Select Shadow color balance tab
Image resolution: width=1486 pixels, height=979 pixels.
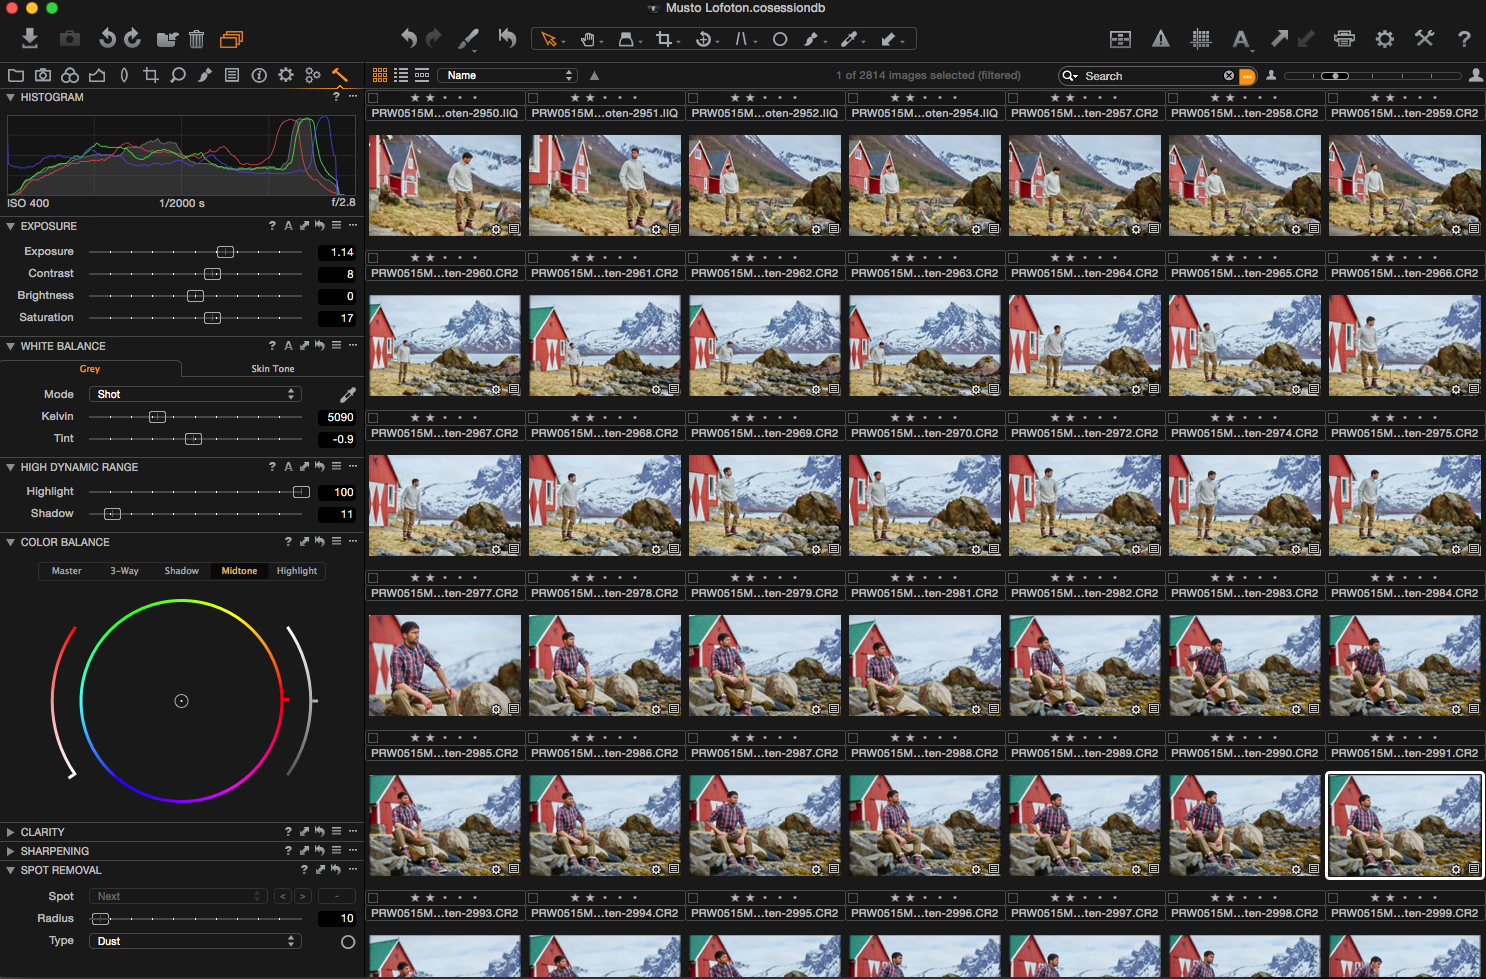pyautogui.click(x=182, y=571)
